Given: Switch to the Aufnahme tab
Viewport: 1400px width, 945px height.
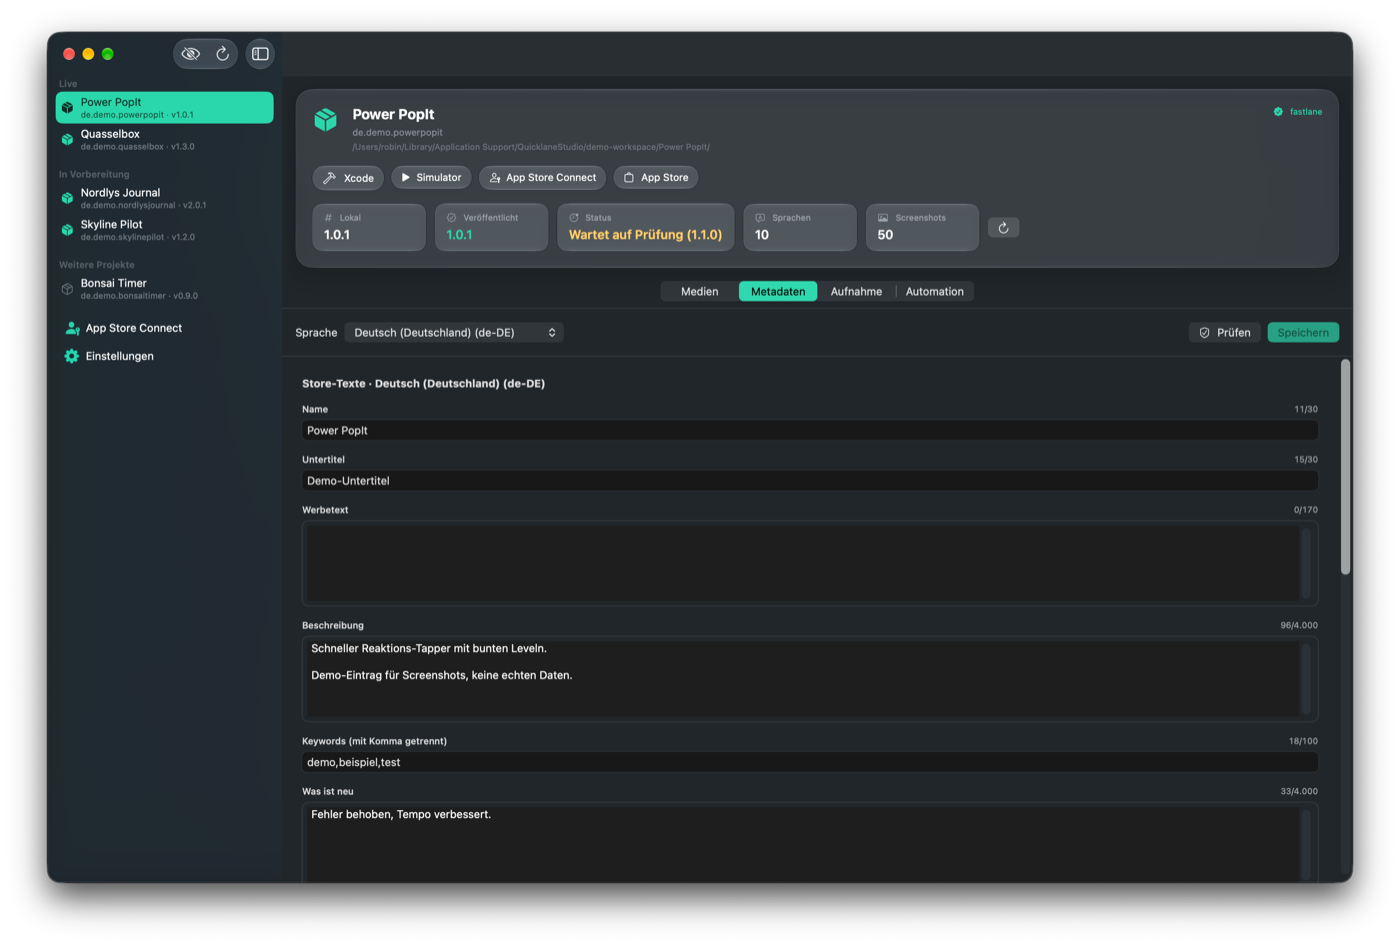Looking at the screenshot, I should (x=856, y=291).
